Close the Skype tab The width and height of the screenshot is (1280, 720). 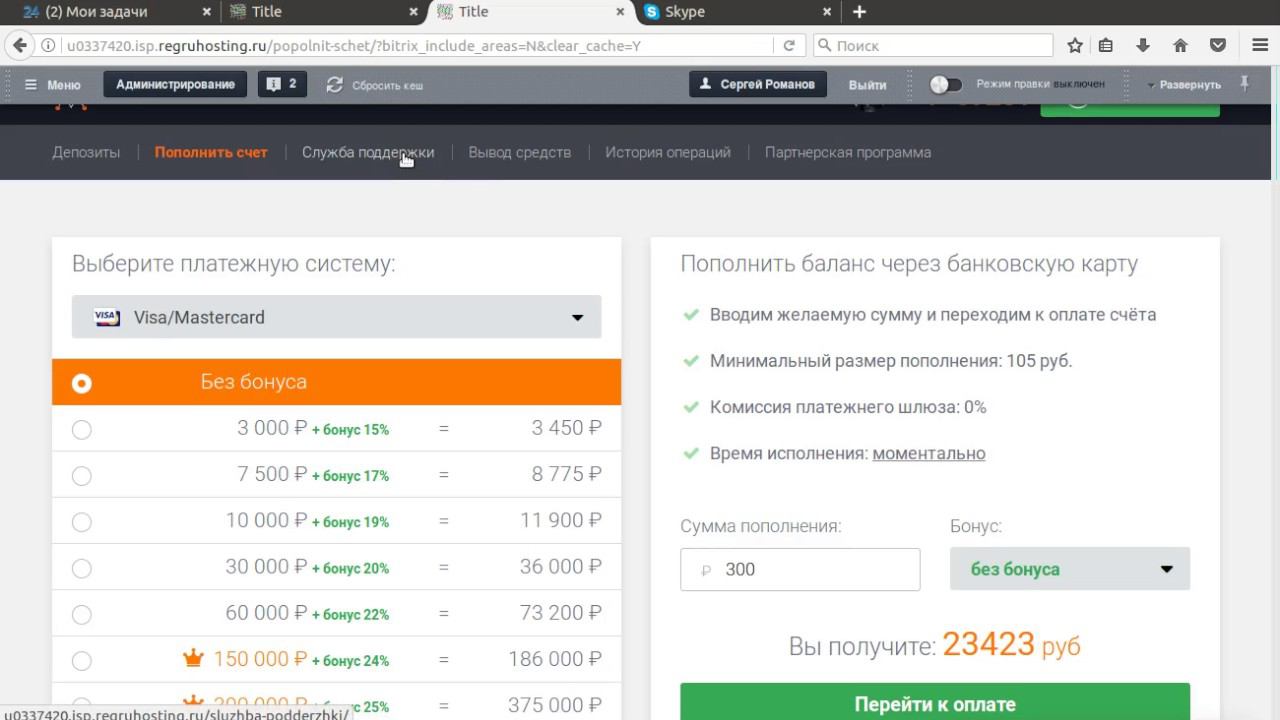point(827,12)
